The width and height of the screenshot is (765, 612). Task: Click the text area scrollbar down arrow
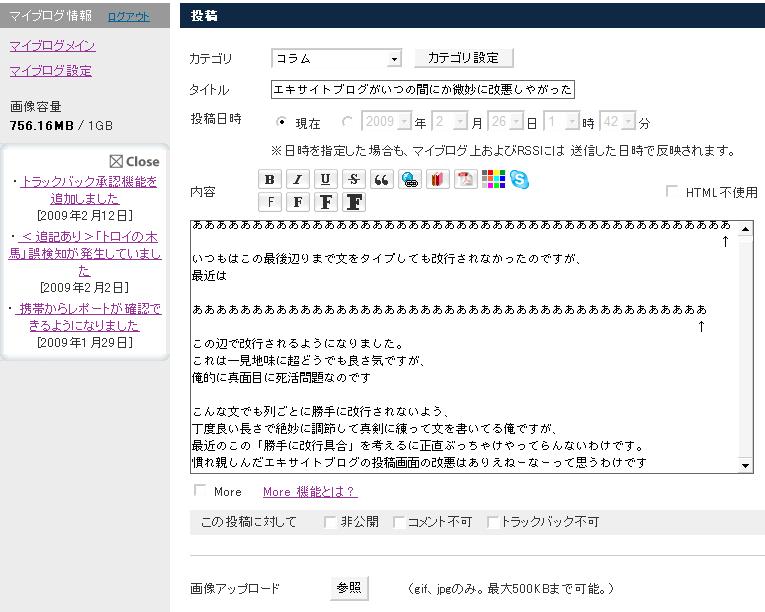tap(745, 465)
